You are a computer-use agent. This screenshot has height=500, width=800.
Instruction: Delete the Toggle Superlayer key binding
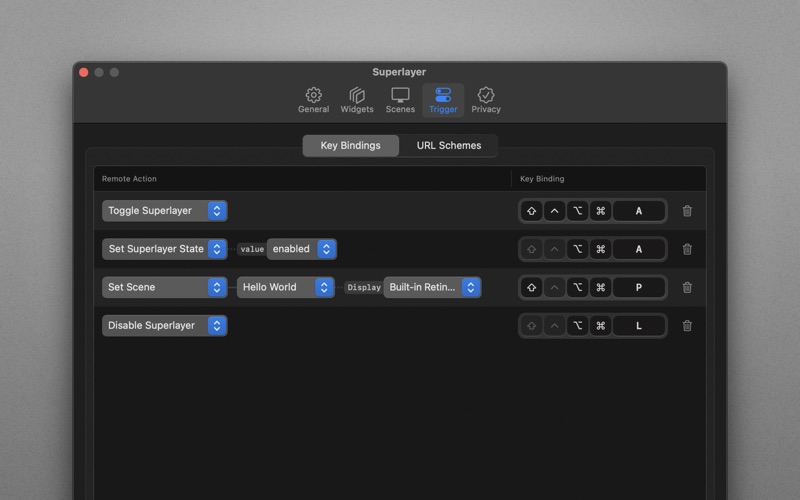point(687,211)
